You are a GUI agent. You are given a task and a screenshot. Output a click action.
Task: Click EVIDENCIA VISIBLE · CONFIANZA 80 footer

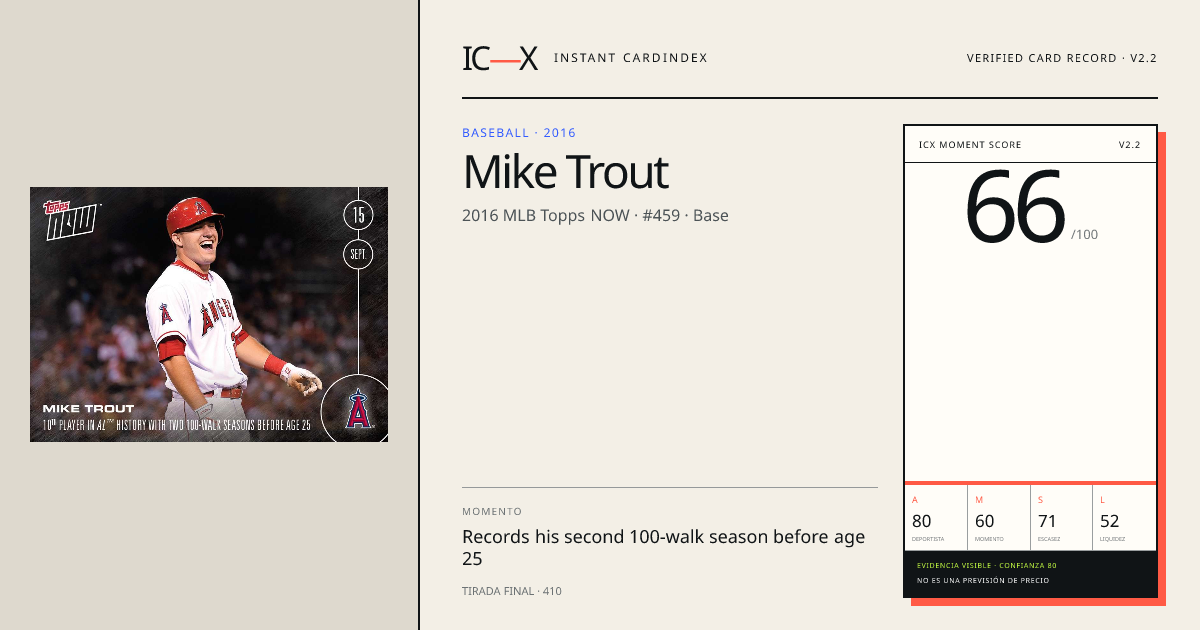coord(987,566)
